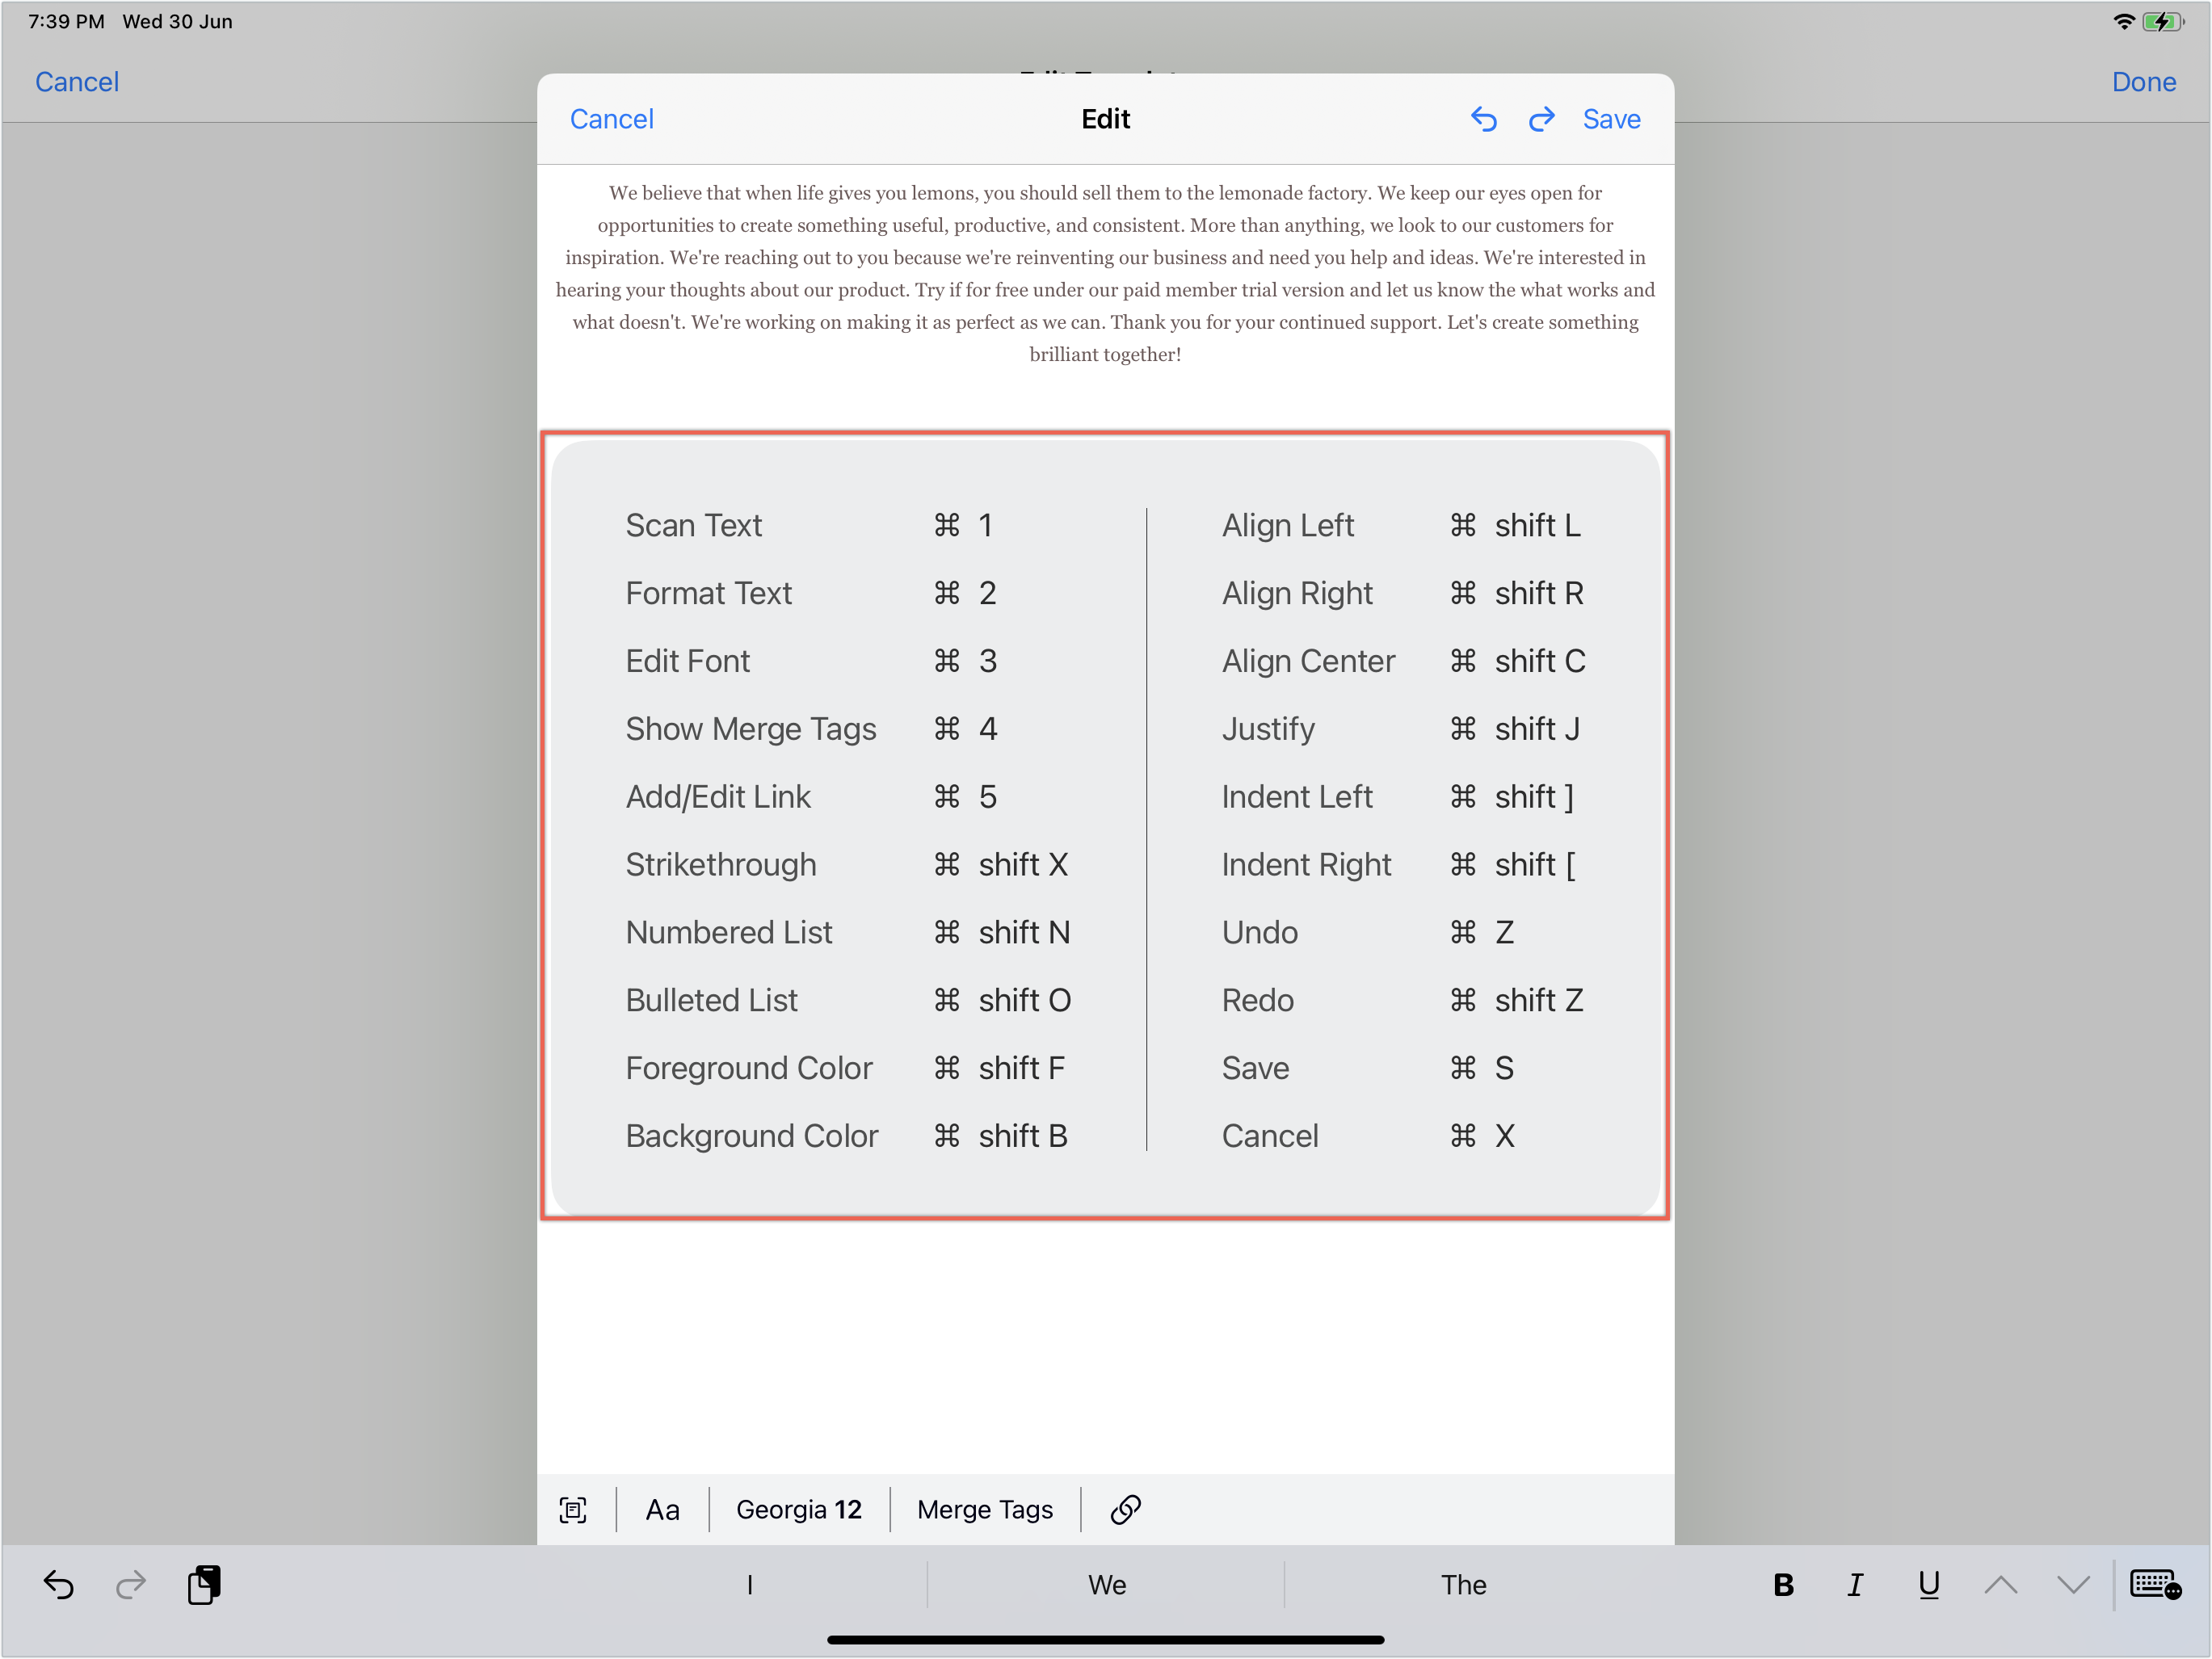This screenshot has height=1659, width=2212.
Task: Click the Cancel button in Edit dialog
Action: (x=613, y=117)
